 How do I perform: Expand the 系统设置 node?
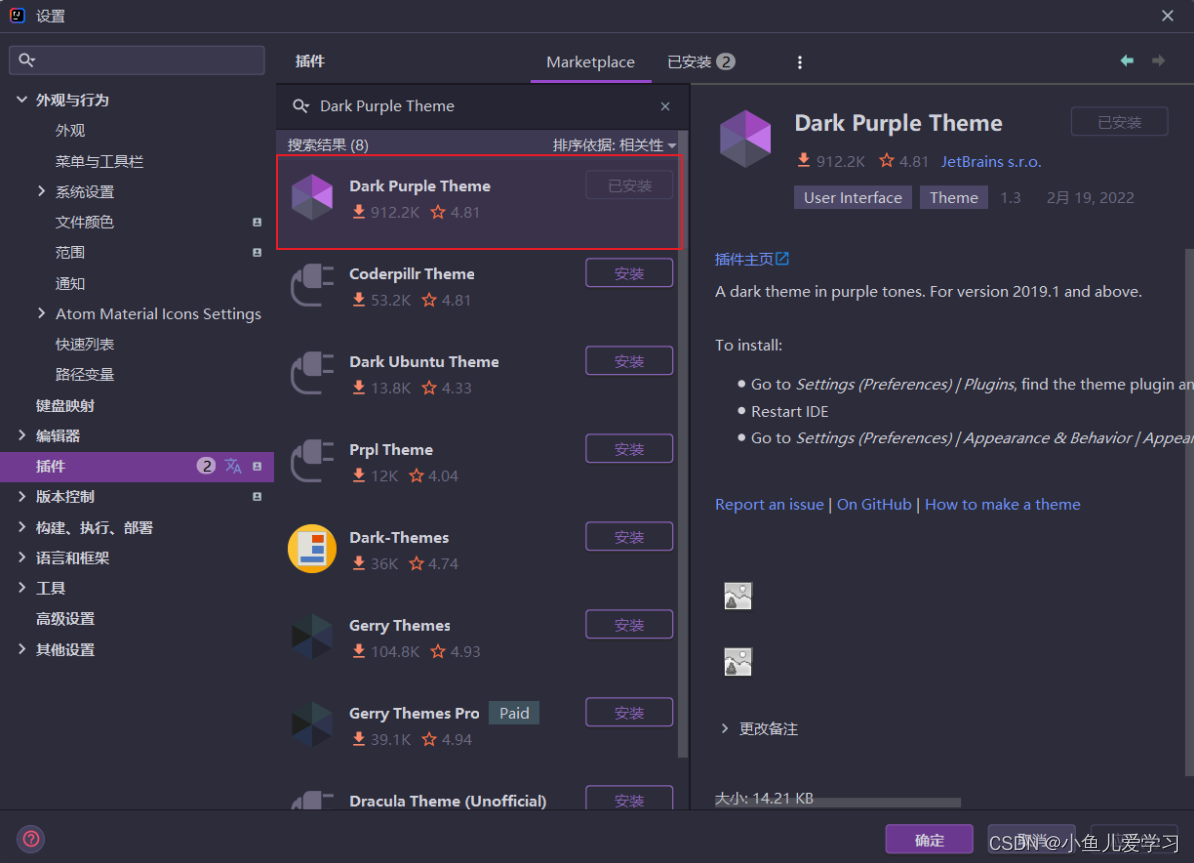[x=41, y=191]
